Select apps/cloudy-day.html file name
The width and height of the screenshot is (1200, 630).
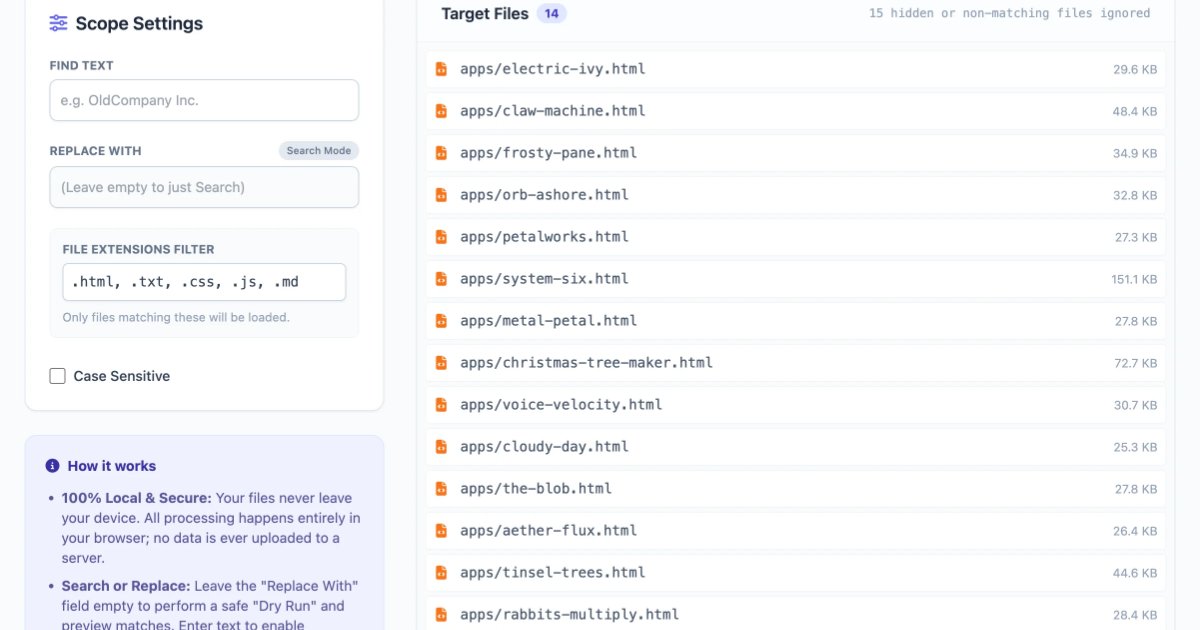(544, 447)
